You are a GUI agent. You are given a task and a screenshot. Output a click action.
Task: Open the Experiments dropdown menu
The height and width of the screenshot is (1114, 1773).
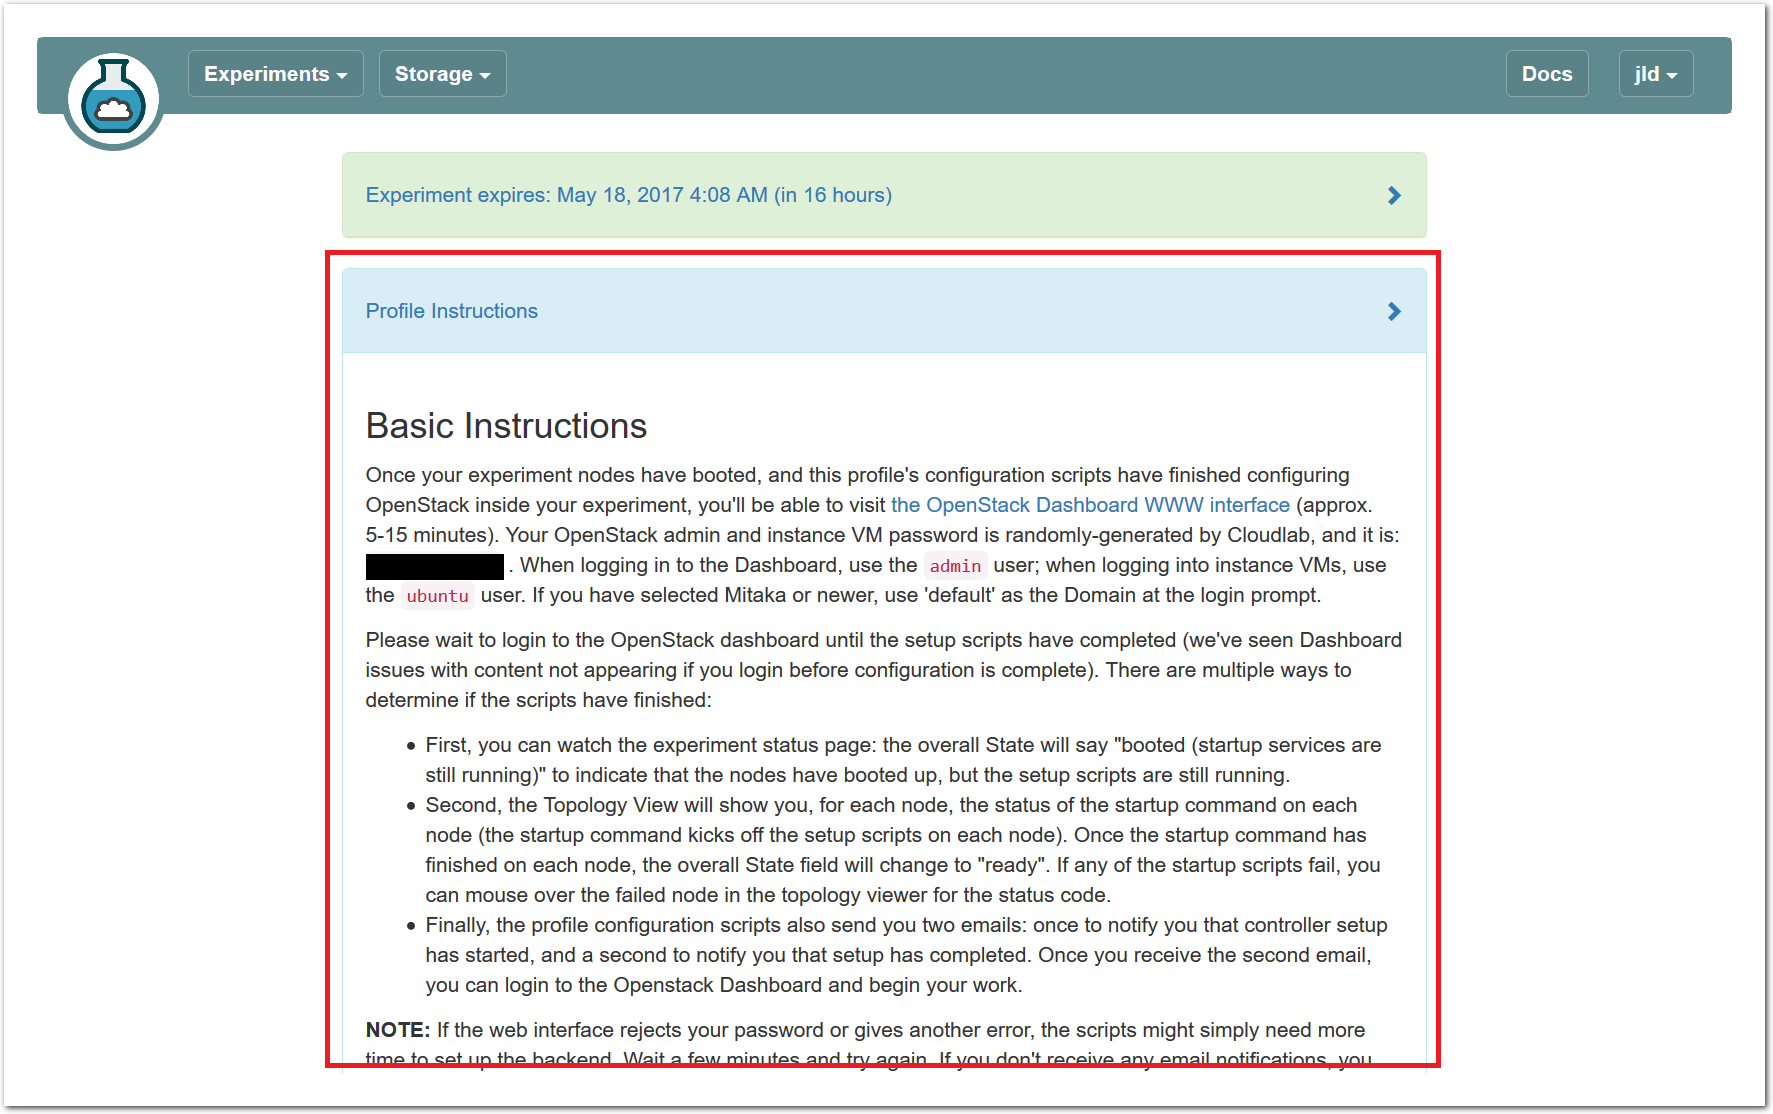tap(276, 74)
